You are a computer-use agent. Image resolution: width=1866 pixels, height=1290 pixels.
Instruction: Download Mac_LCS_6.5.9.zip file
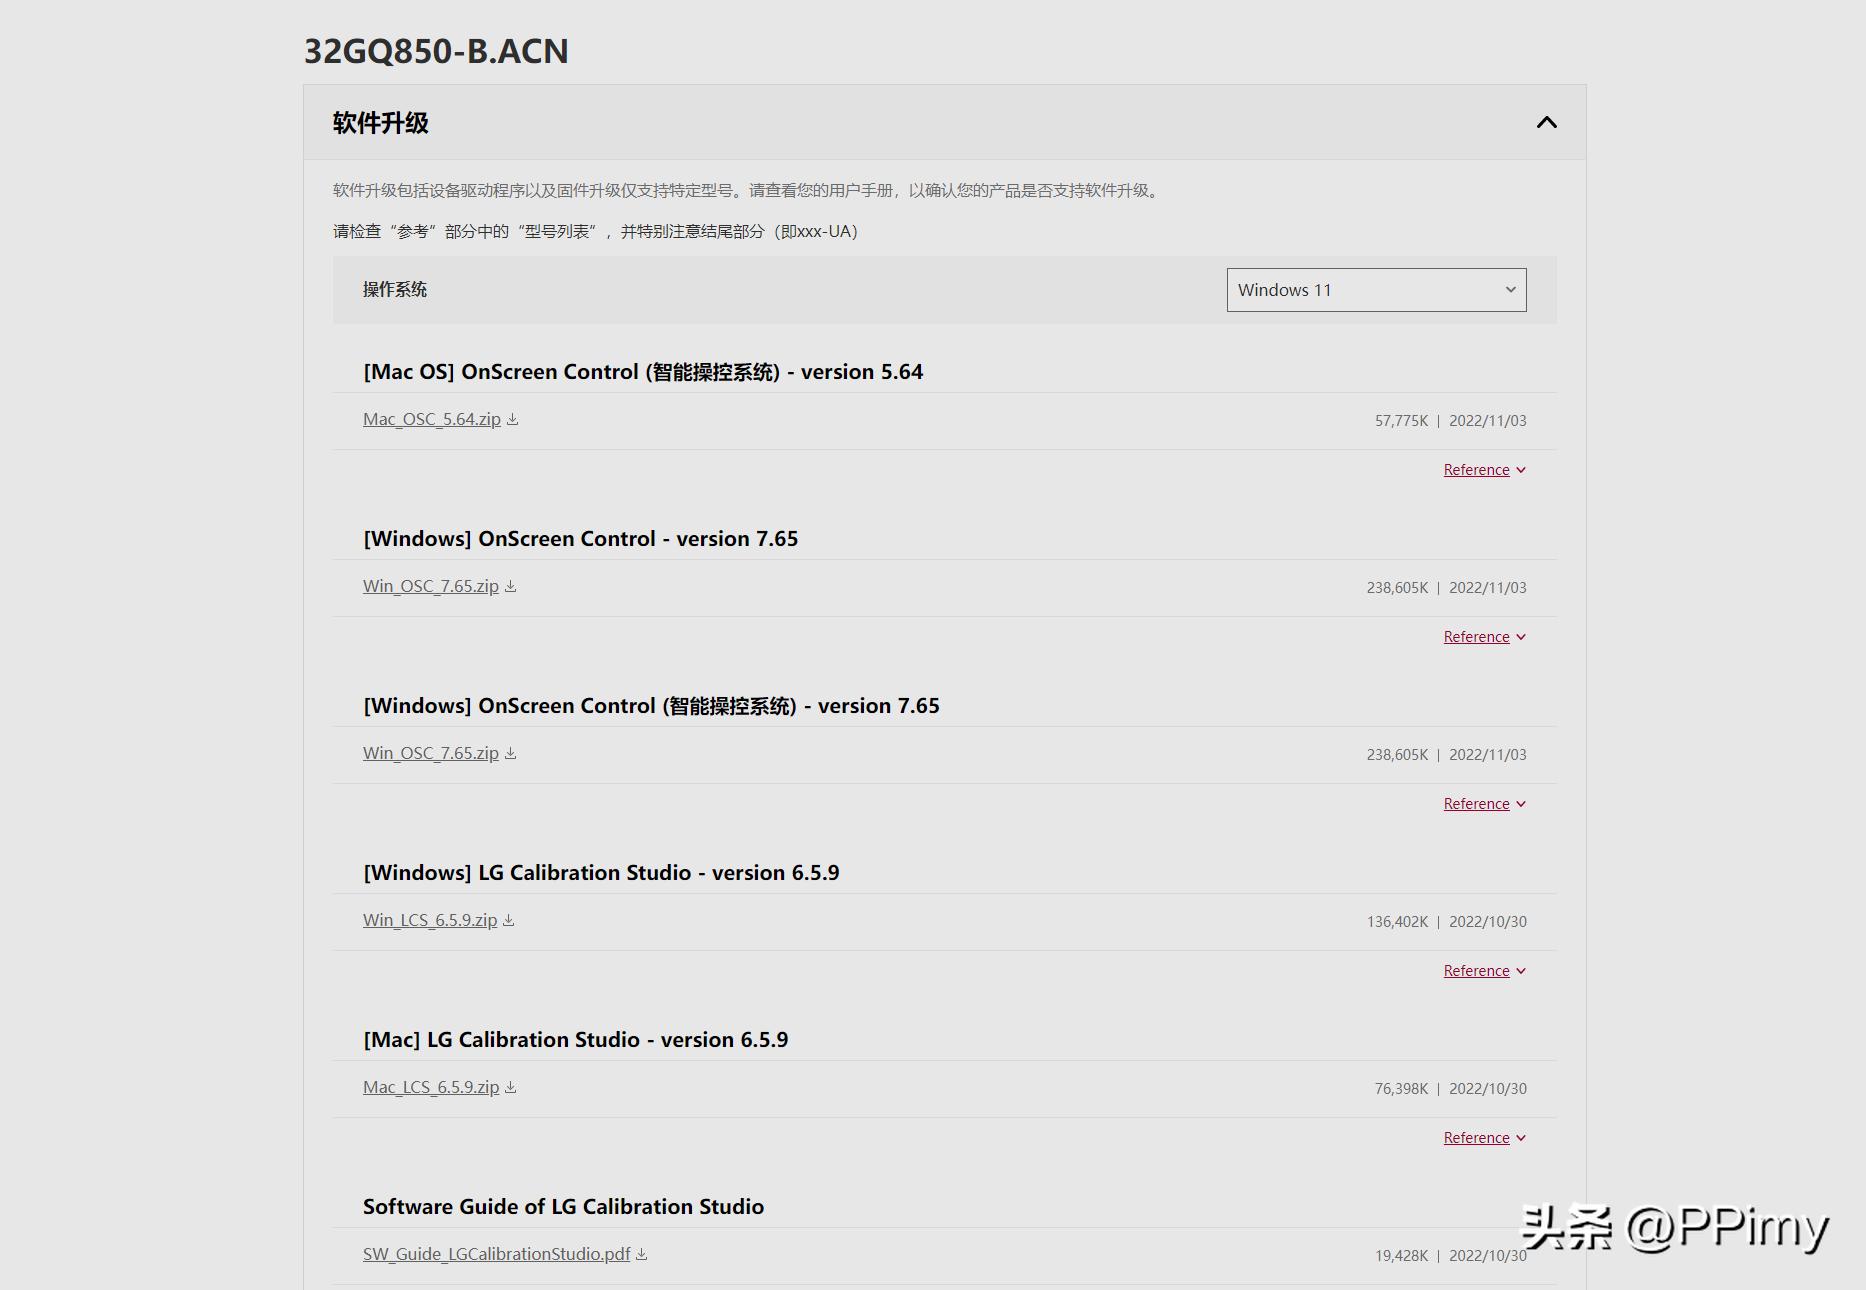click(431, 1087)
